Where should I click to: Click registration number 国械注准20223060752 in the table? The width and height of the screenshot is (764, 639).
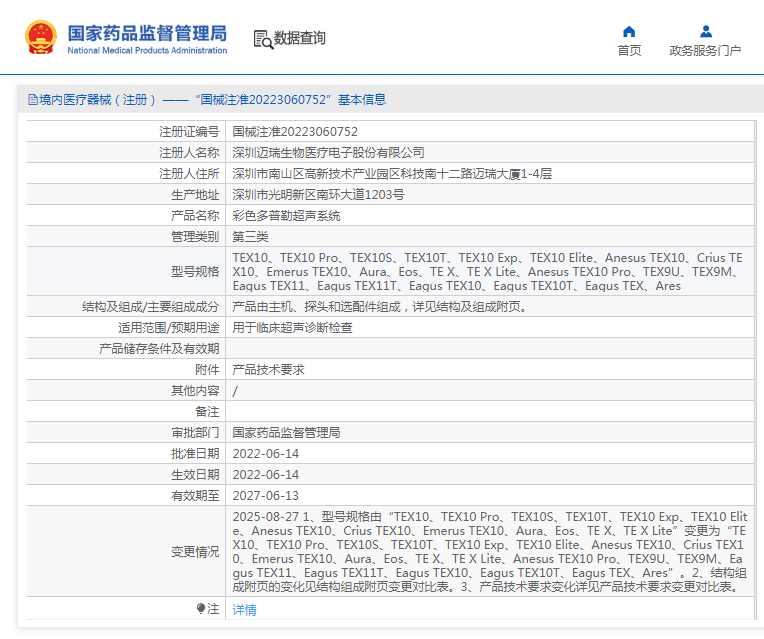coord(295,131)
